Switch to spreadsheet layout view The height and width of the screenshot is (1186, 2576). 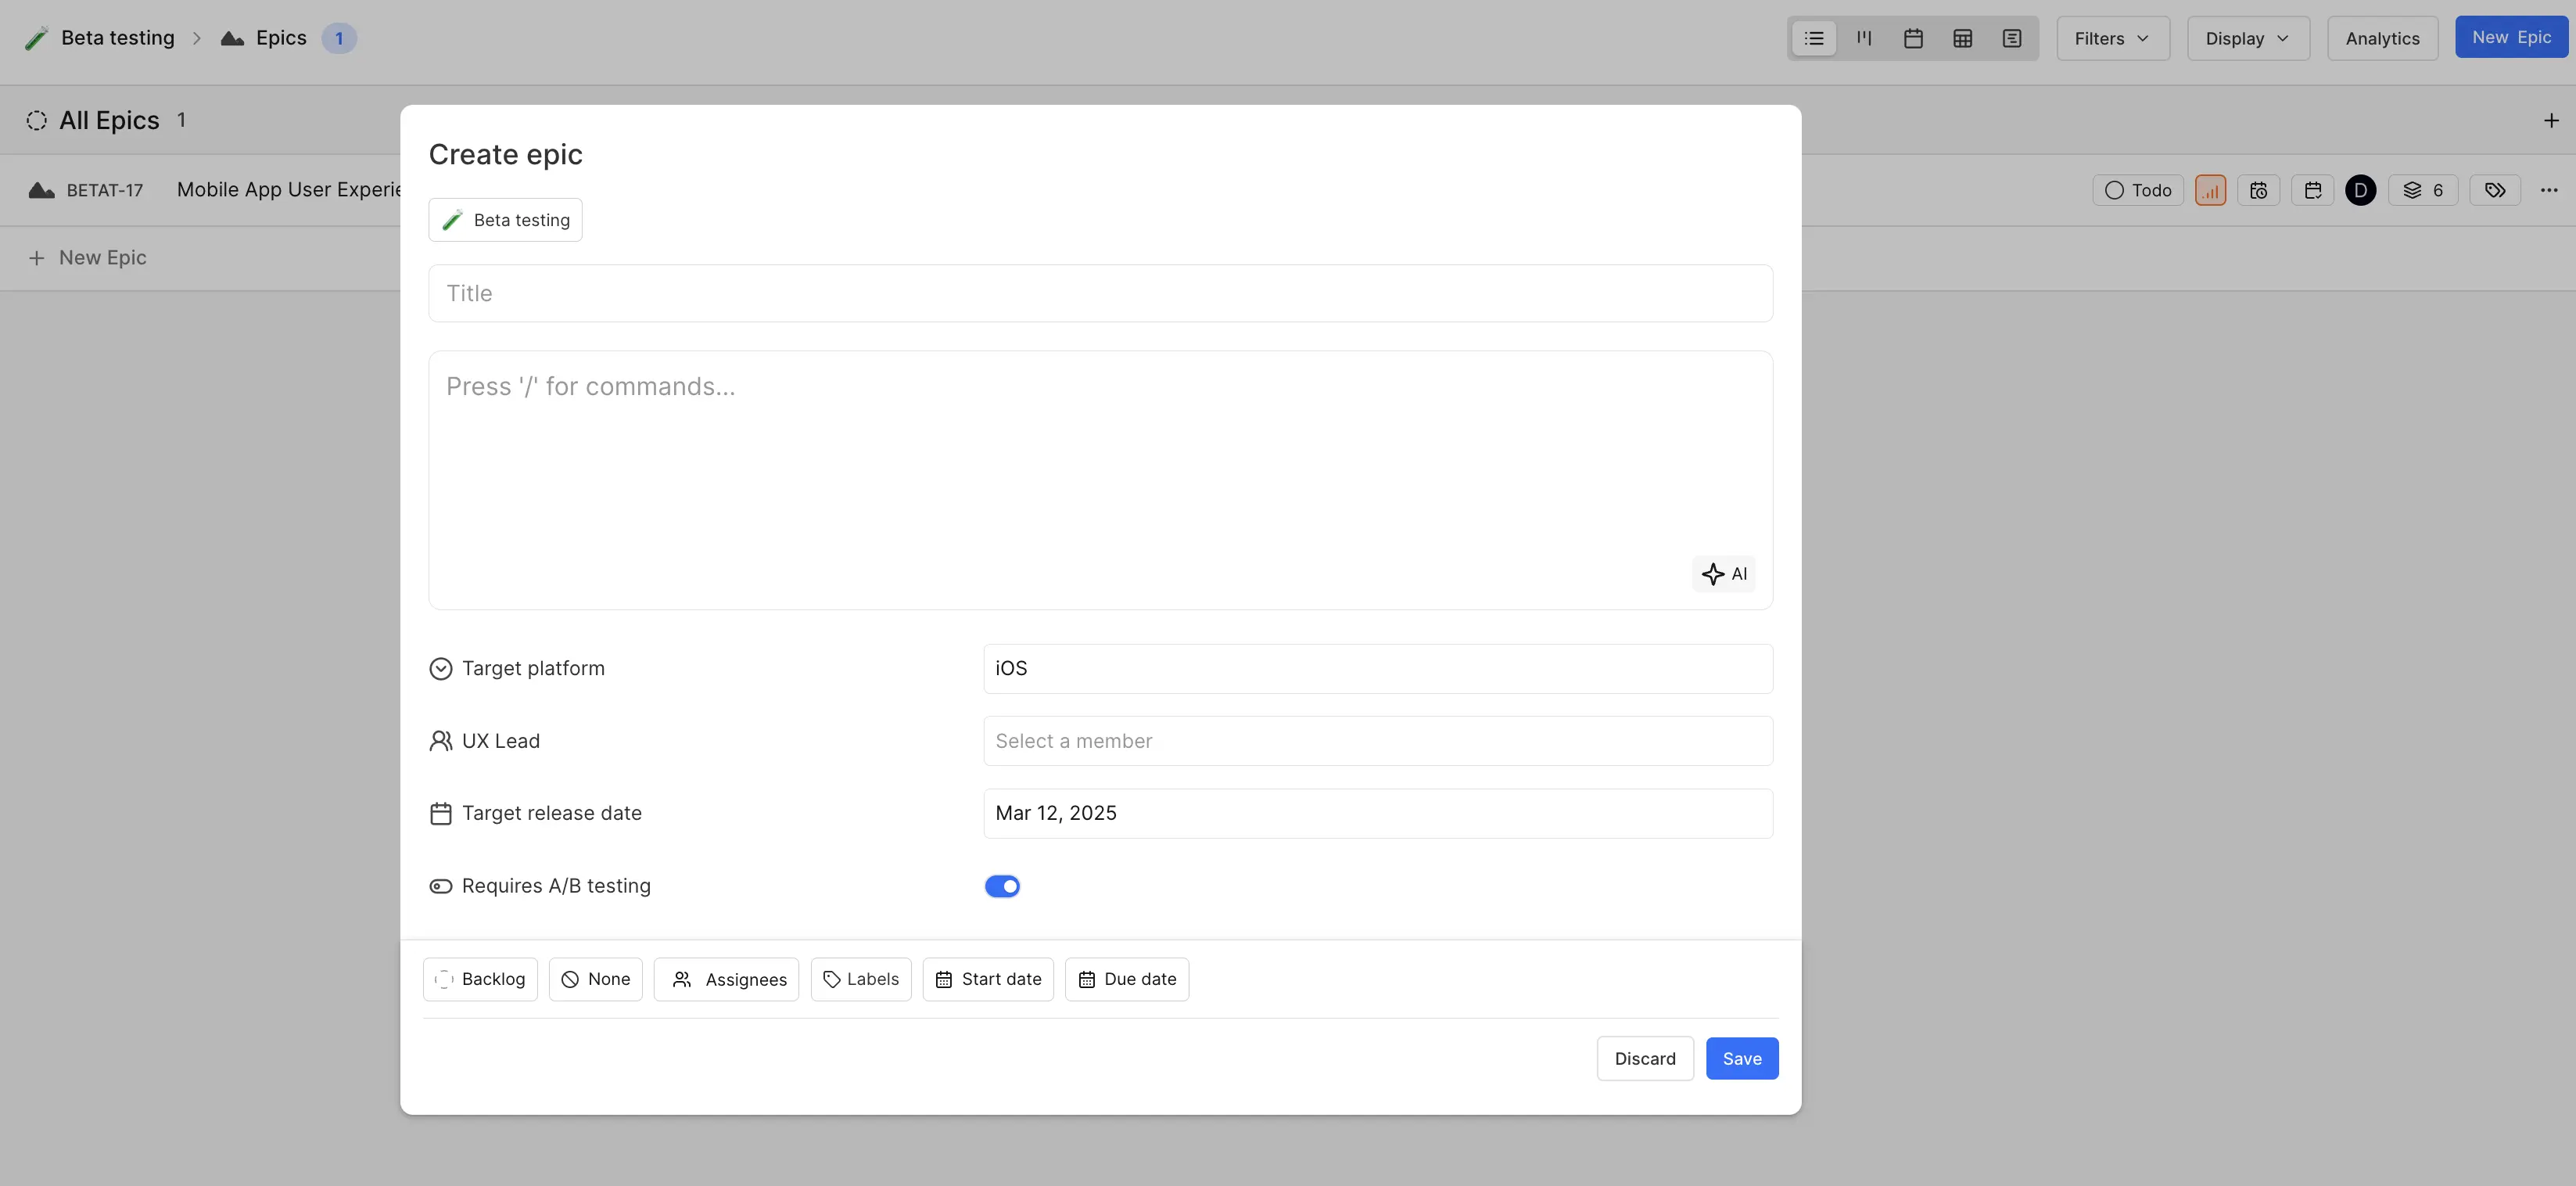pos(1962,38)
